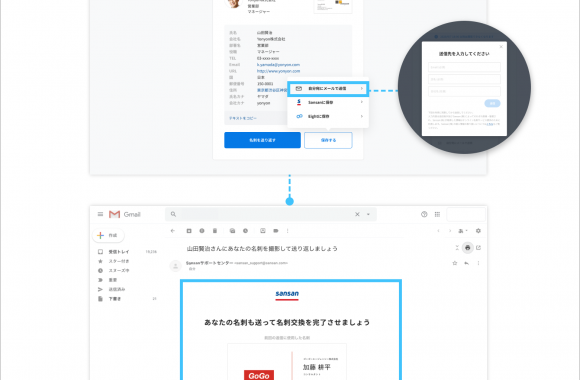Viewport: 580px width, 380px height.
Task: Star the message from Sansanサポートセンター
Action: click(455, 263)
